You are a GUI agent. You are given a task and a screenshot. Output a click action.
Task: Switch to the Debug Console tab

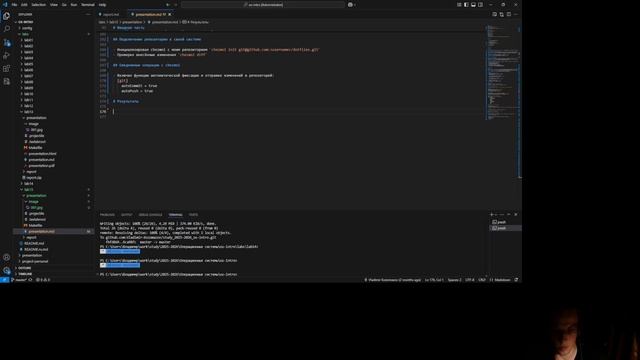[150, 214]
